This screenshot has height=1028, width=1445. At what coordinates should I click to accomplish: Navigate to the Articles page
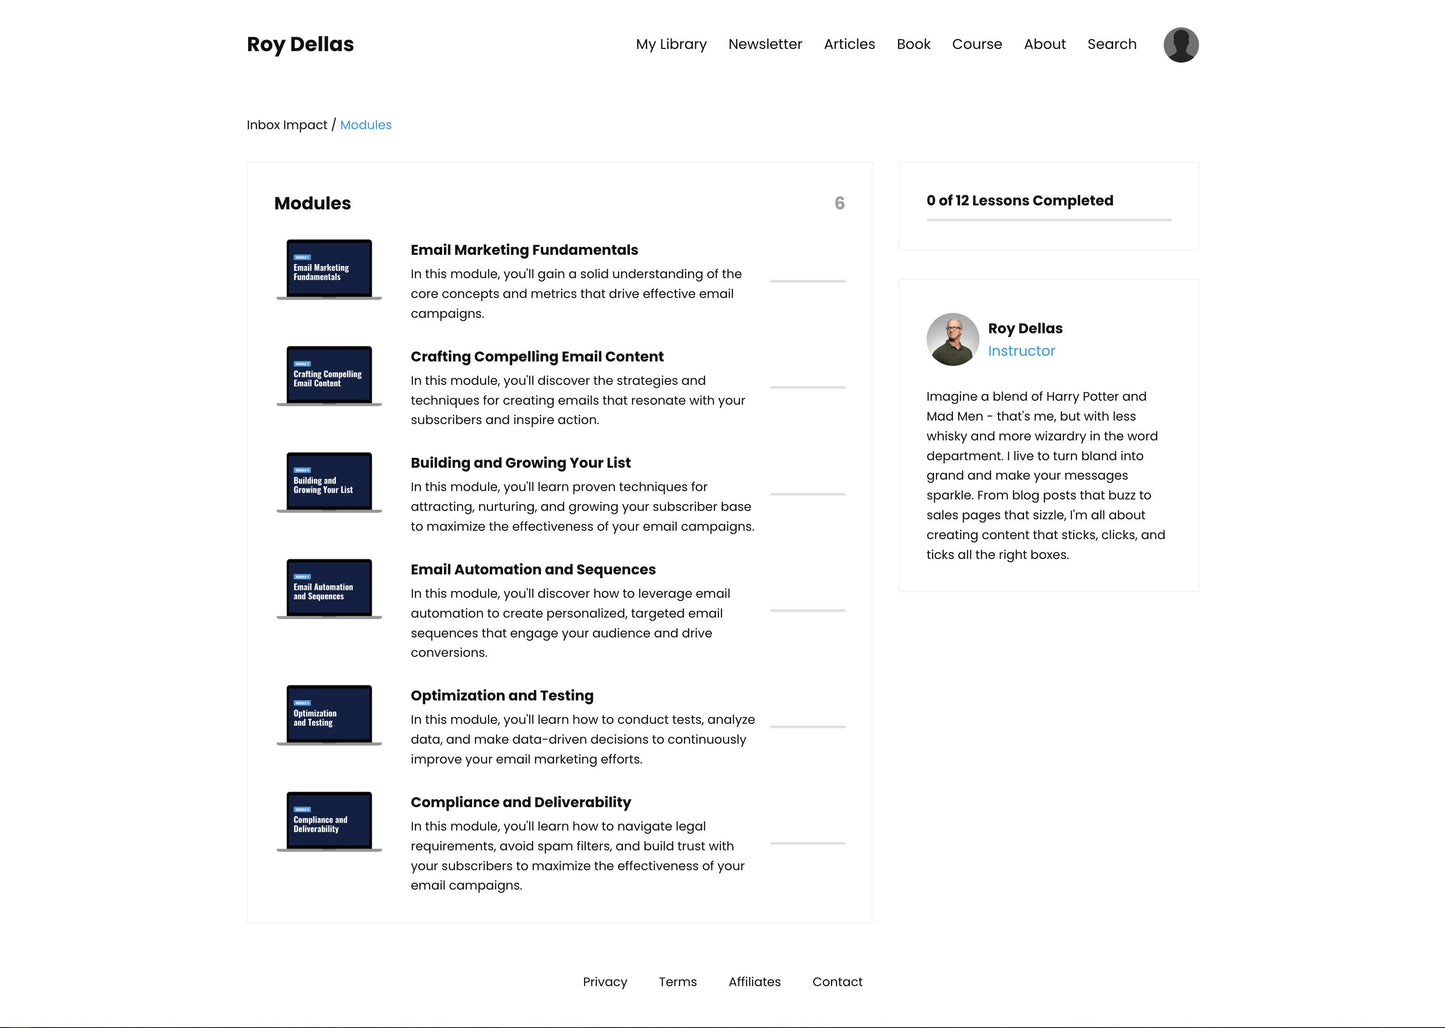click(849, 44)
